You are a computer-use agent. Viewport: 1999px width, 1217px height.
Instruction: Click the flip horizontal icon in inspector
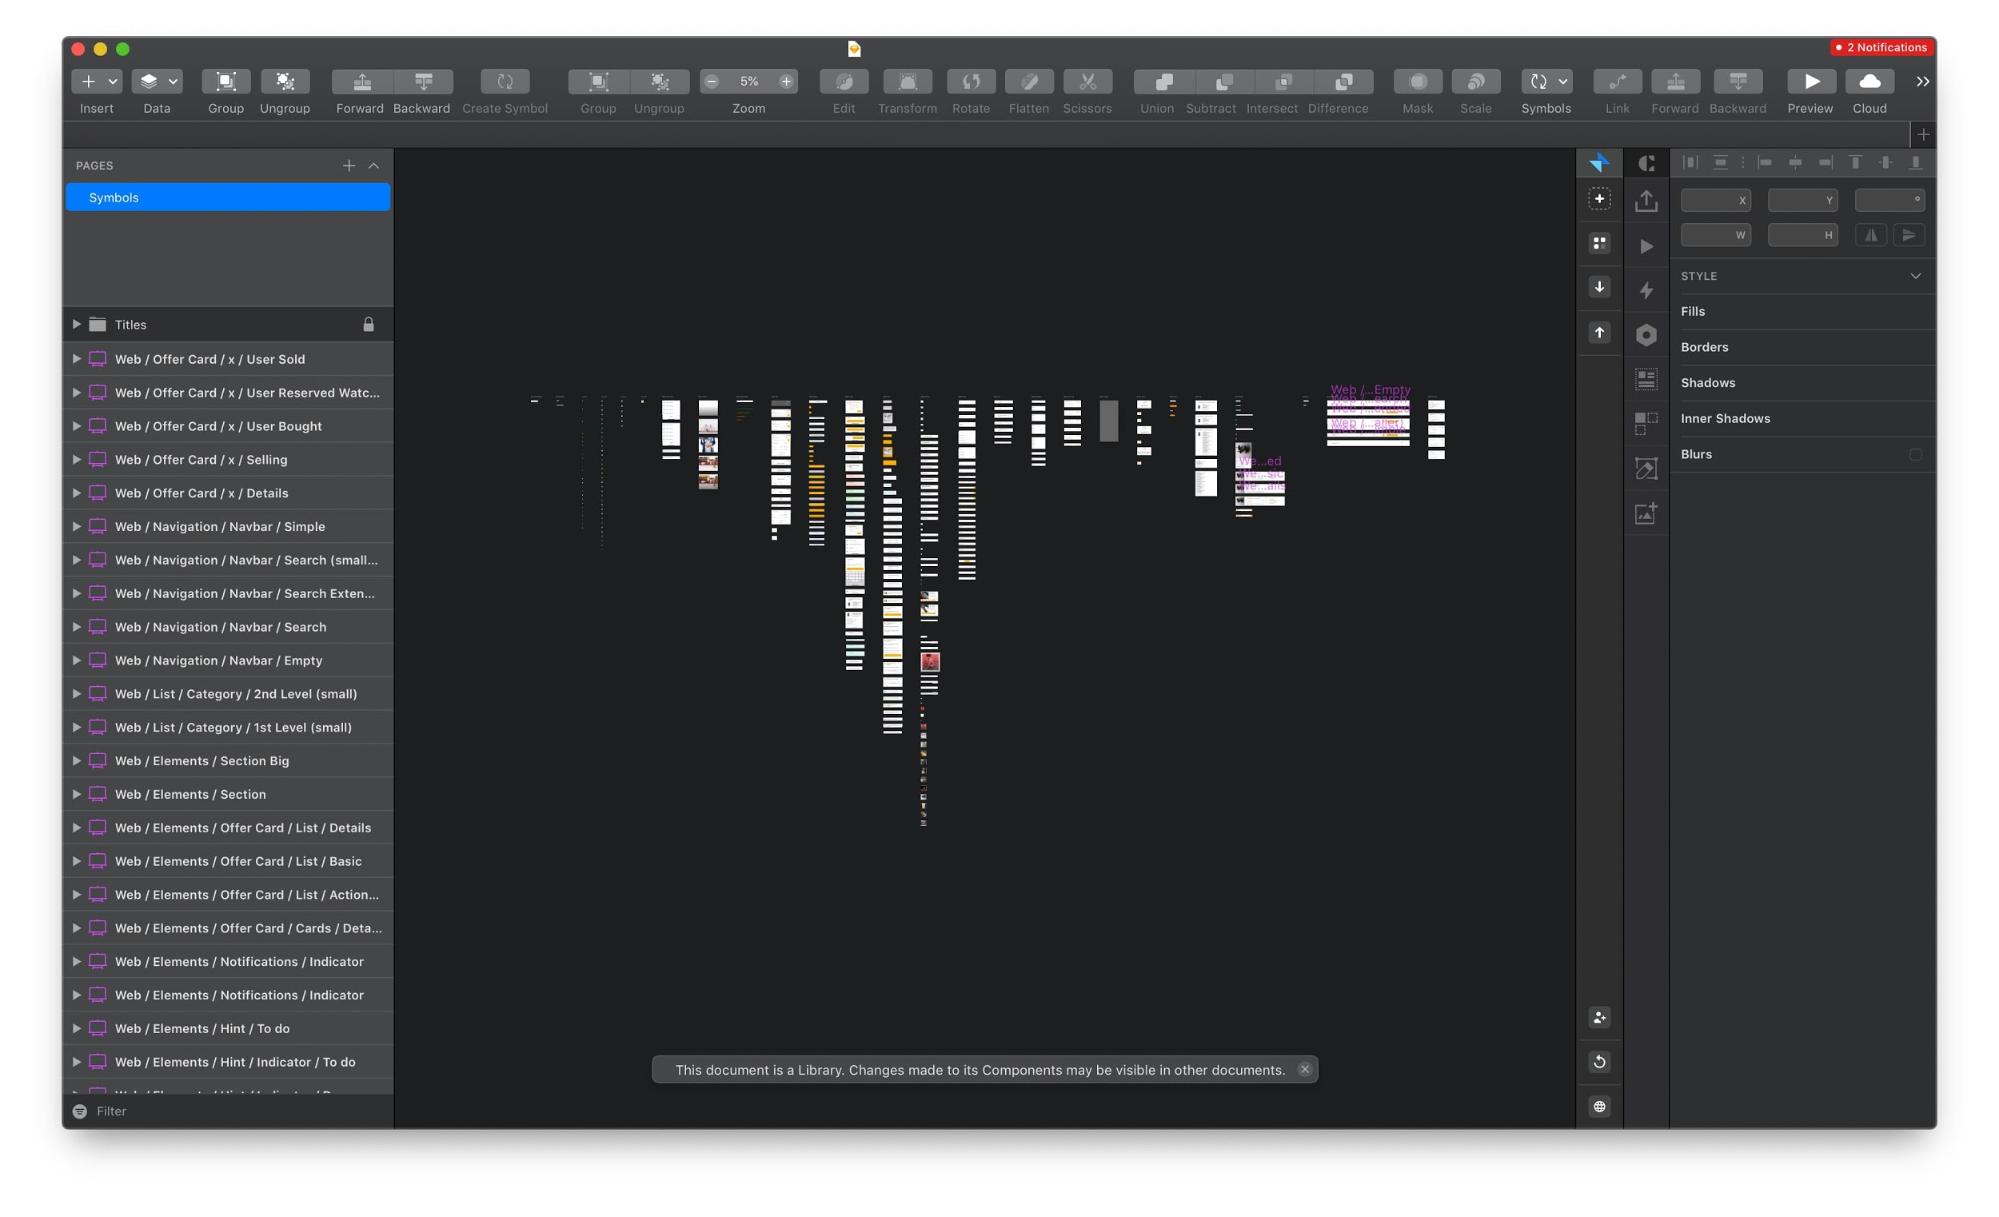(x=1871, y=235)
